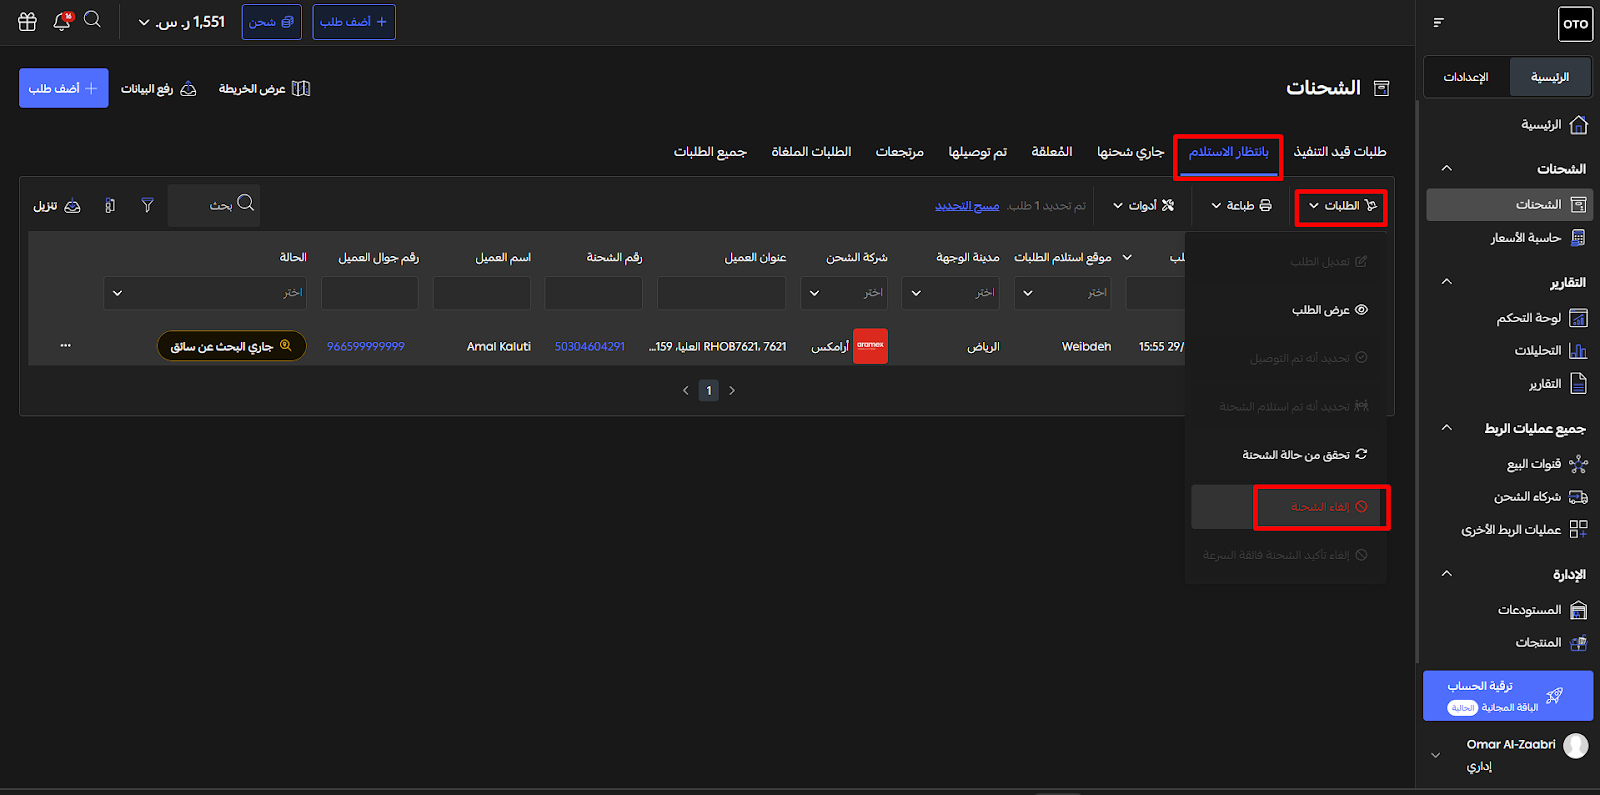This screenshot has width=1600, height=795.
Task: Collapse the الشحنات sidebar section
Action: click(x=1446, y=168)
